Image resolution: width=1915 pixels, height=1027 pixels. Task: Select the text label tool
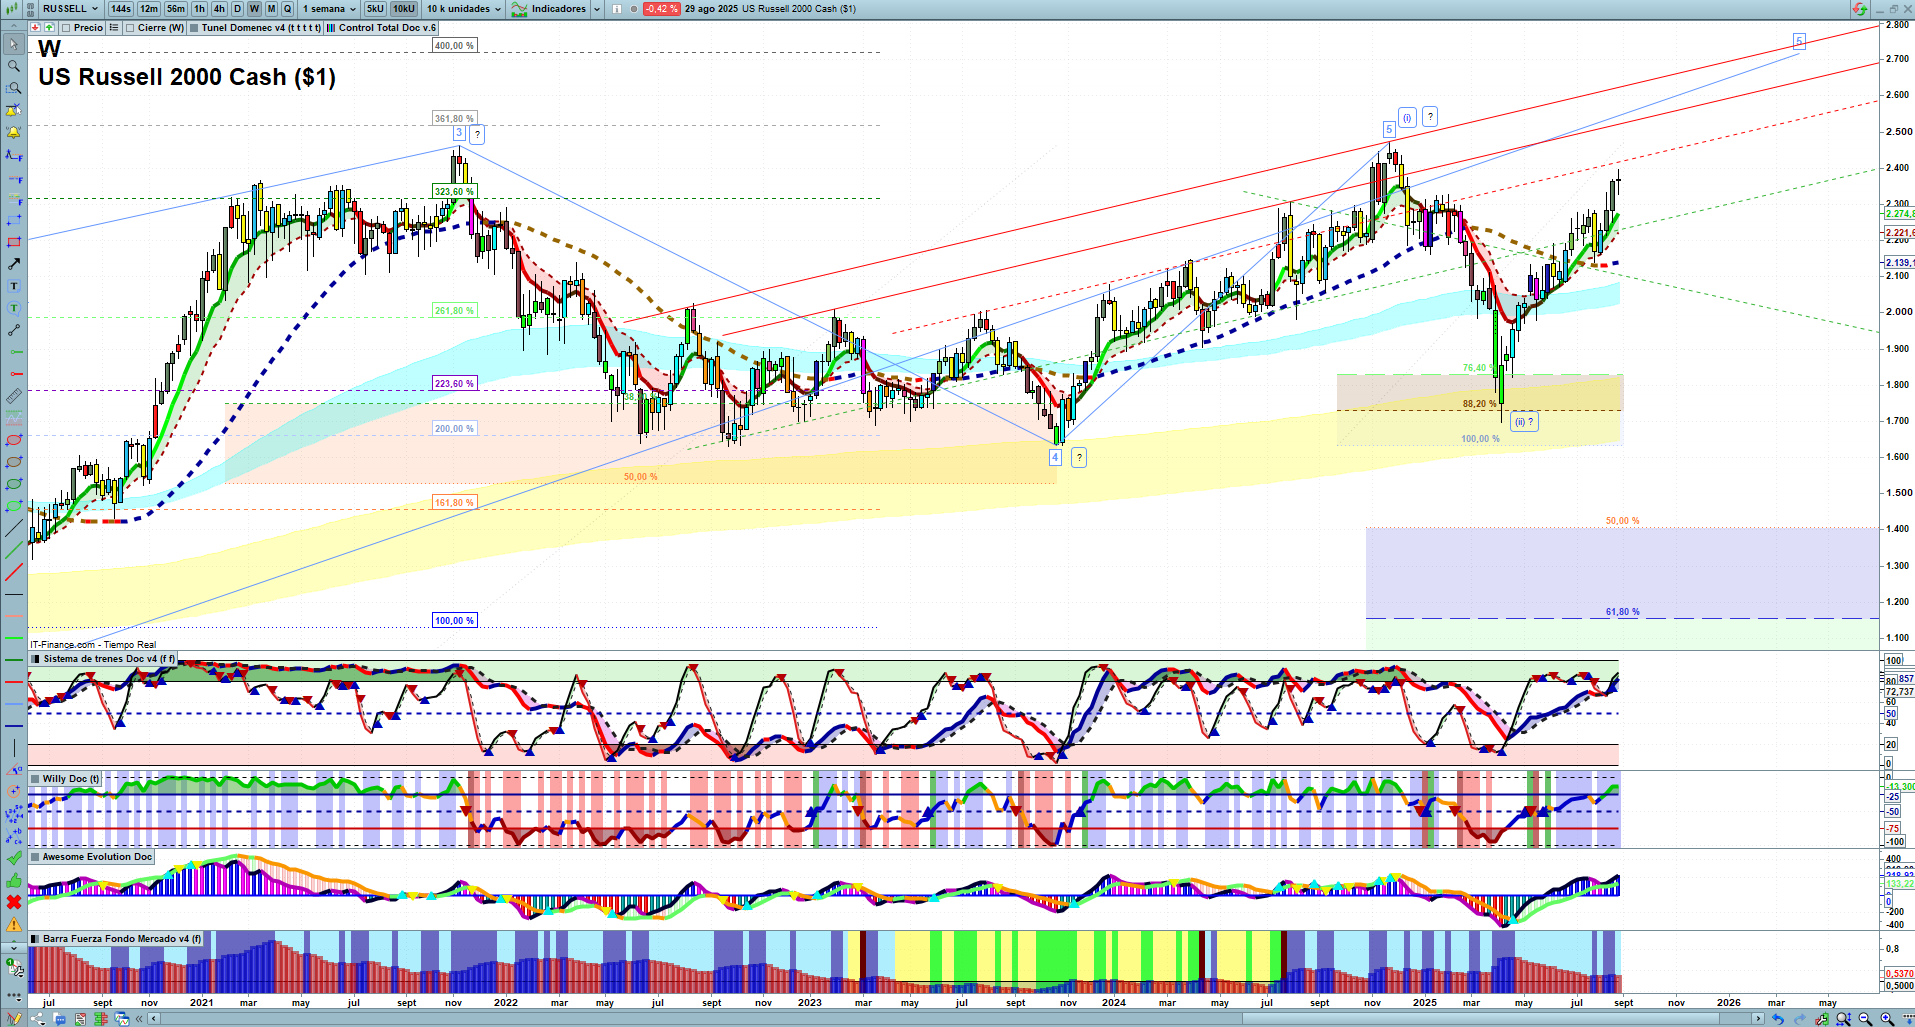pos(14,286)
